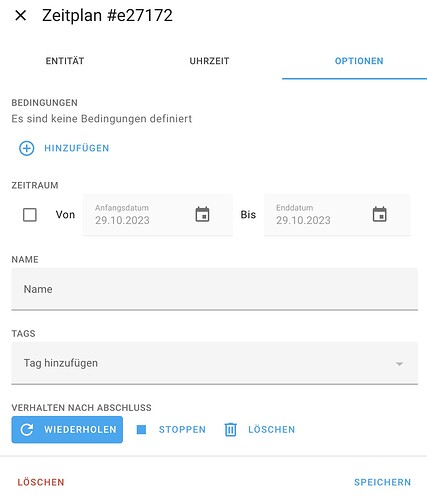The width and height of the screenshot is (427, 500).
Task: Open the calendar picker for Anfangsdatum
Action: [x=202, y=214]
